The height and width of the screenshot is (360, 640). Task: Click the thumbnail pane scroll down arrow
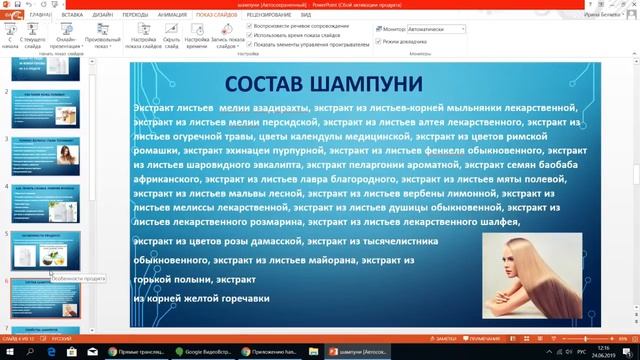[92, 330]
